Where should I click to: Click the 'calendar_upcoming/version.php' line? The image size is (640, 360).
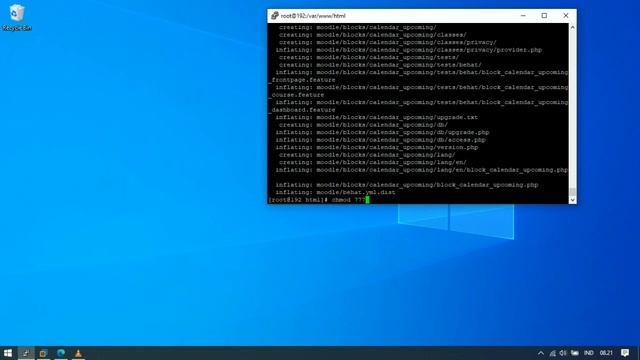coord(376,147)
